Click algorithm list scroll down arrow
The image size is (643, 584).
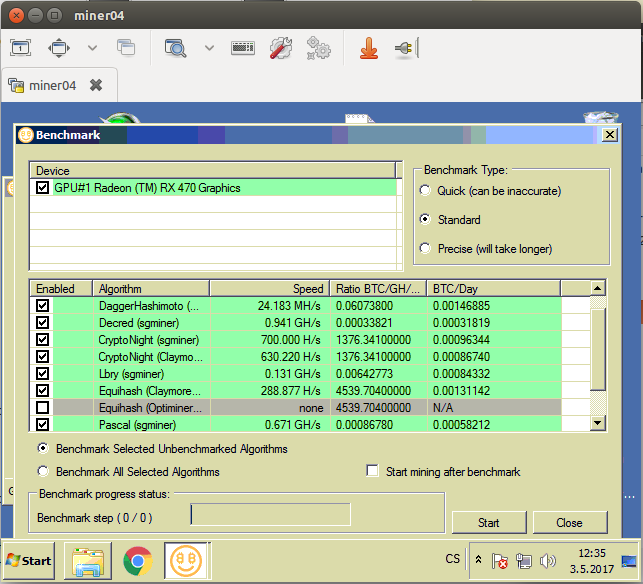[x=597, y=423]
